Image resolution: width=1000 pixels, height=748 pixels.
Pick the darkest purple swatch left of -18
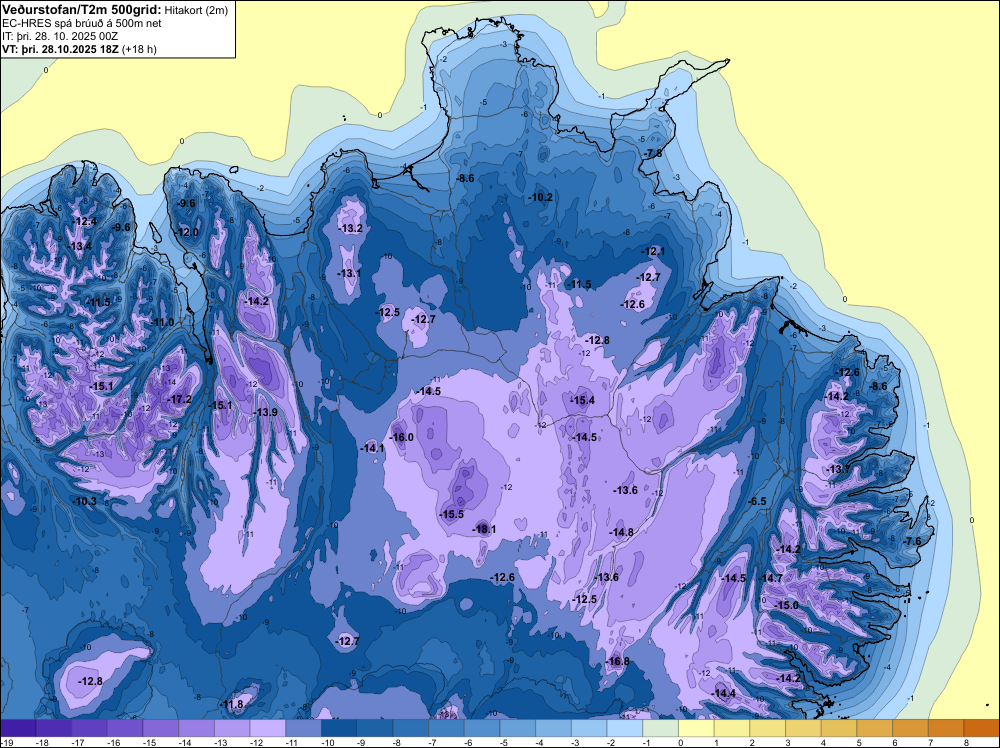(18, 726)
